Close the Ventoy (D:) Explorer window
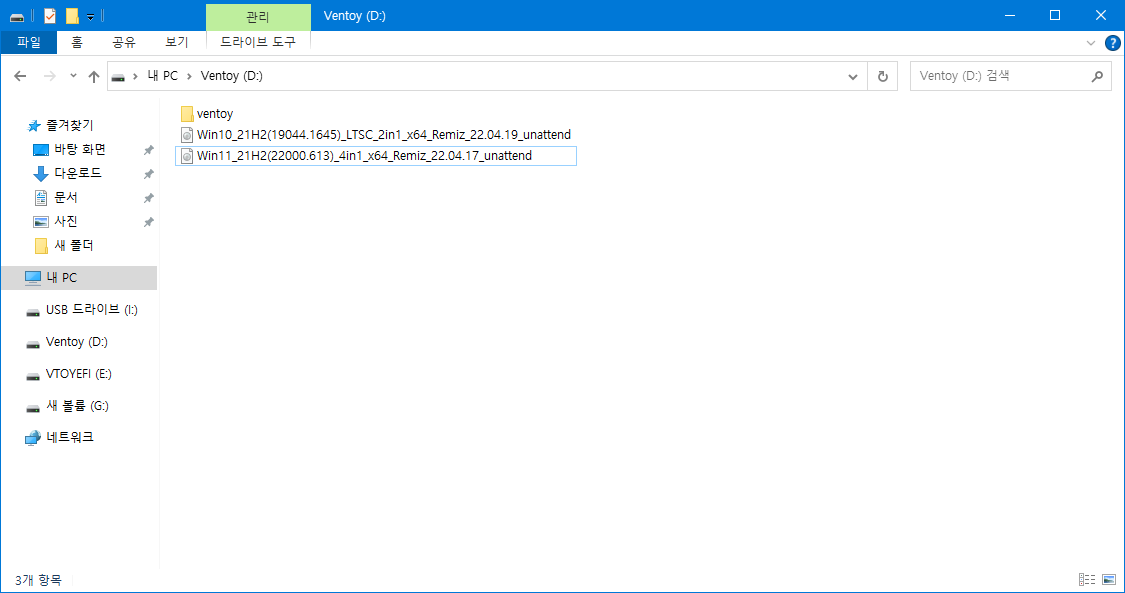Viewport: 1125px width, 593px height. pyautogui.click(x=1101, y=15)
